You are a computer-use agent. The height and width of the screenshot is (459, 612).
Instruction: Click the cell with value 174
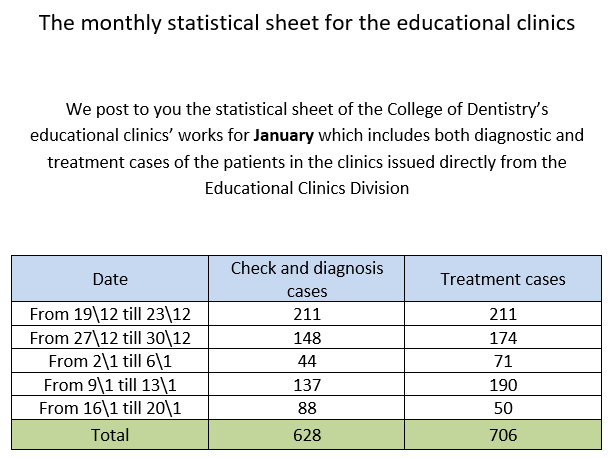[x=503, y=338]
